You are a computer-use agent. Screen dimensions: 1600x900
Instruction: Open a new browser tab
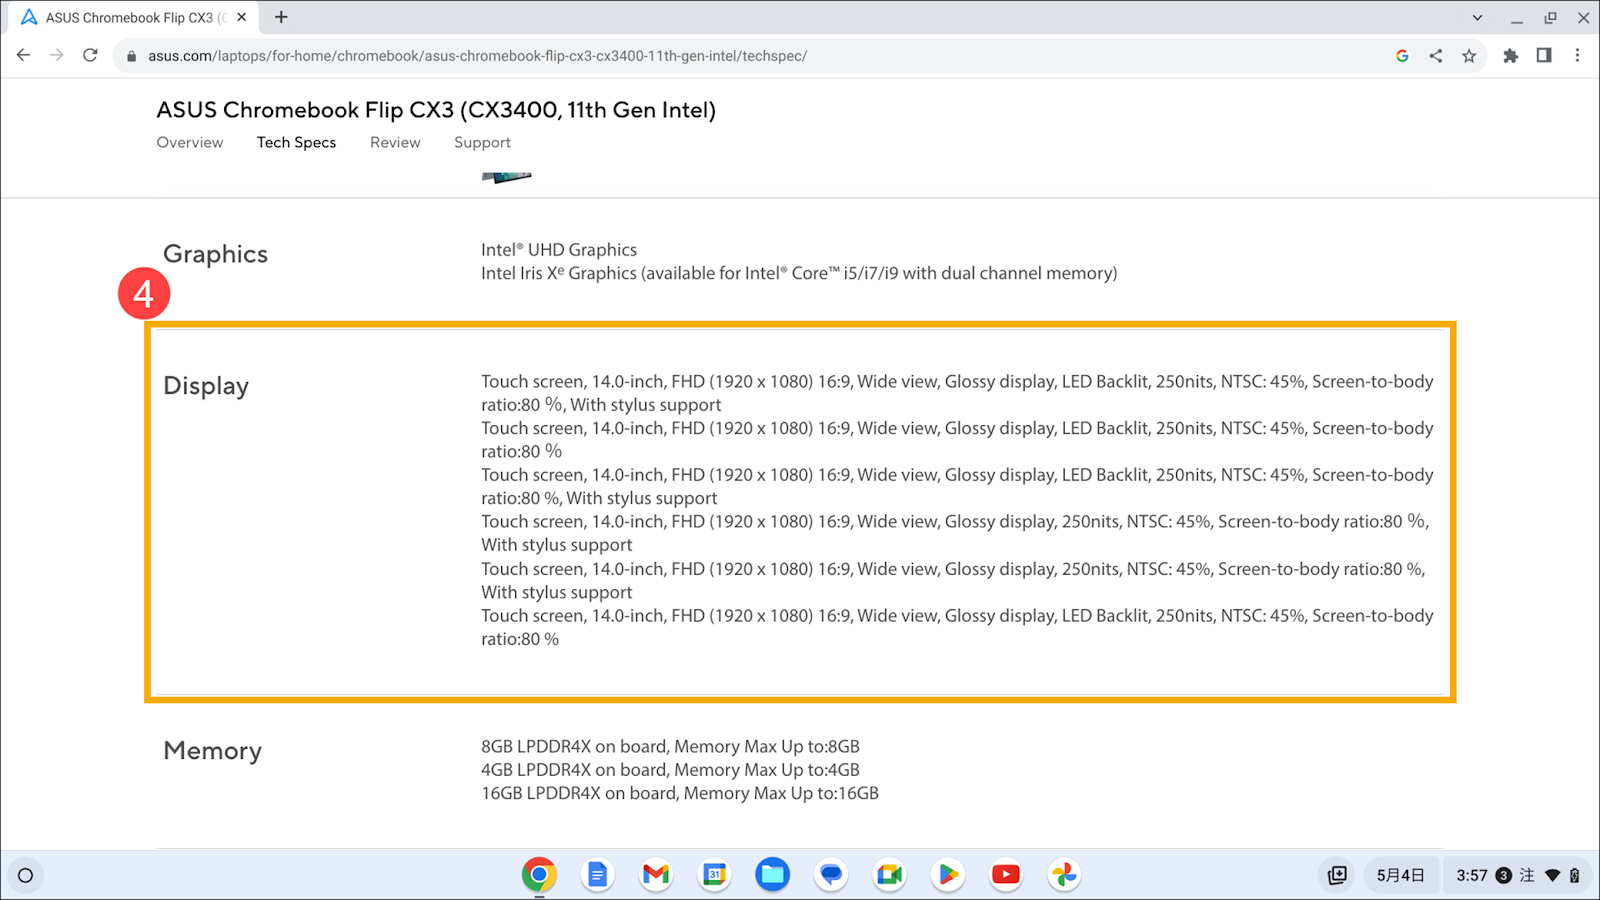[281, 17]
